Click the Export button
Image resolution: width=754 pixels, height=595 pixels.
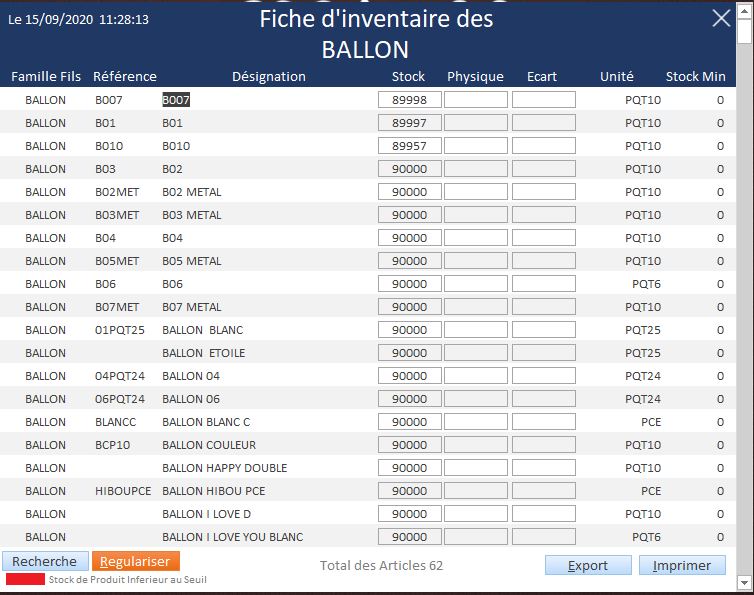click(x=588, y=565)
